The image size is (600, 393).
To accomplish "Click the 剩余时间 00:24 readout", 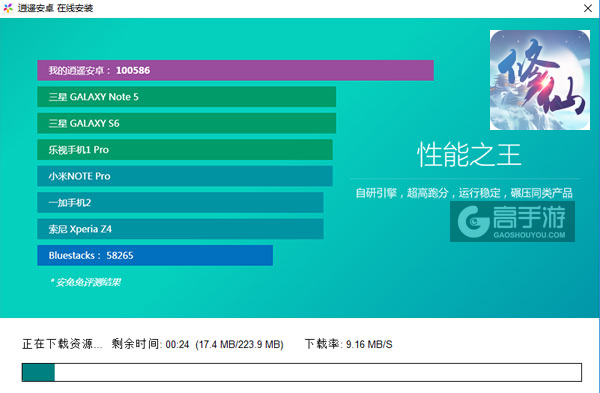I will [150, 344].
